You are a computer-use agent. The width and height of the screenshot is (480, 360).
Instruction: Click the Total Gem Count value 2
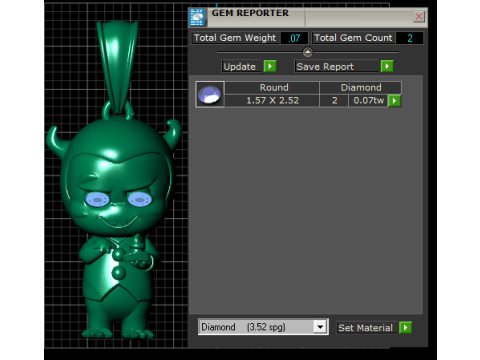(410, 38)
